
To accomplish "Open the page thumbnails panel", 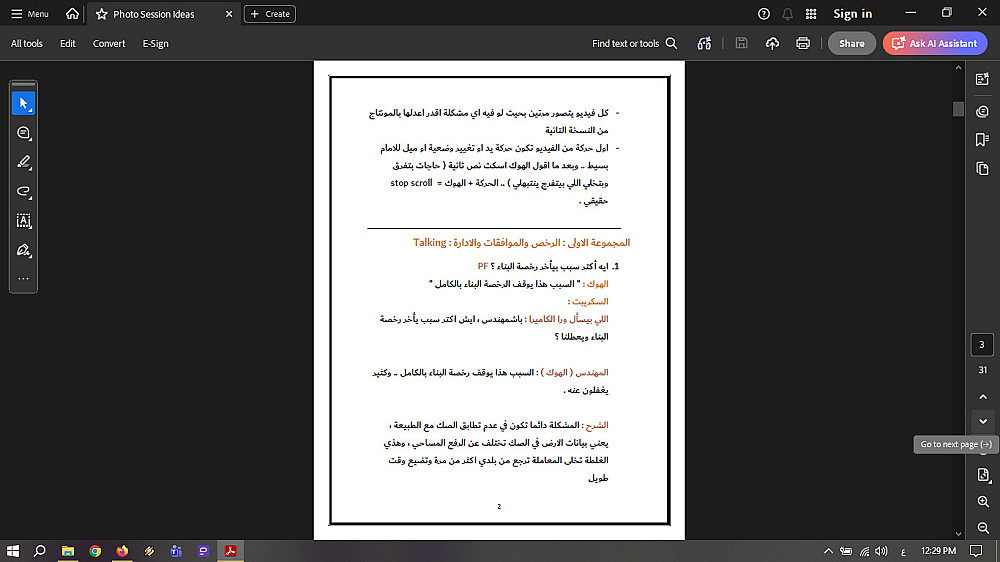I will (x=982, y=168).
